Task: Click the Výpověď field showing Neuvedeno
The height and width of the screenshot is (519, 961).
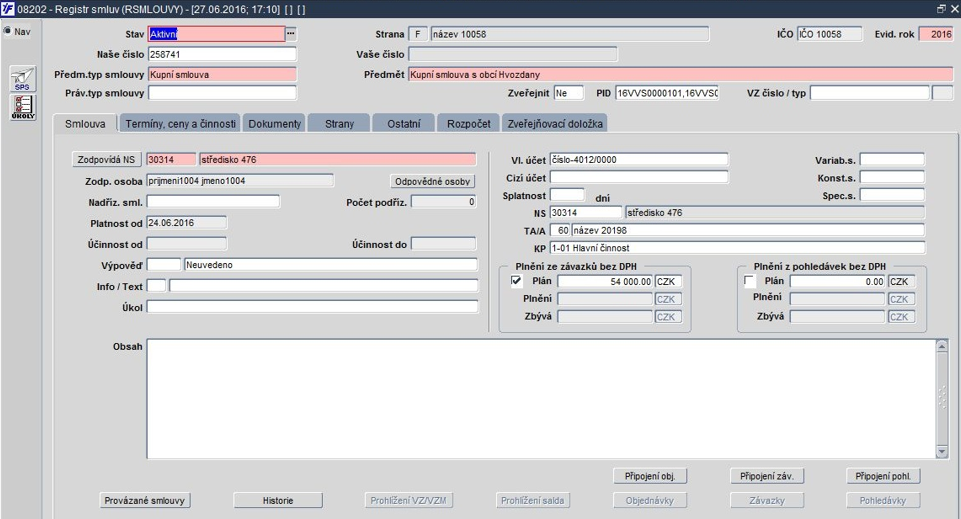Action: (330, 265)
